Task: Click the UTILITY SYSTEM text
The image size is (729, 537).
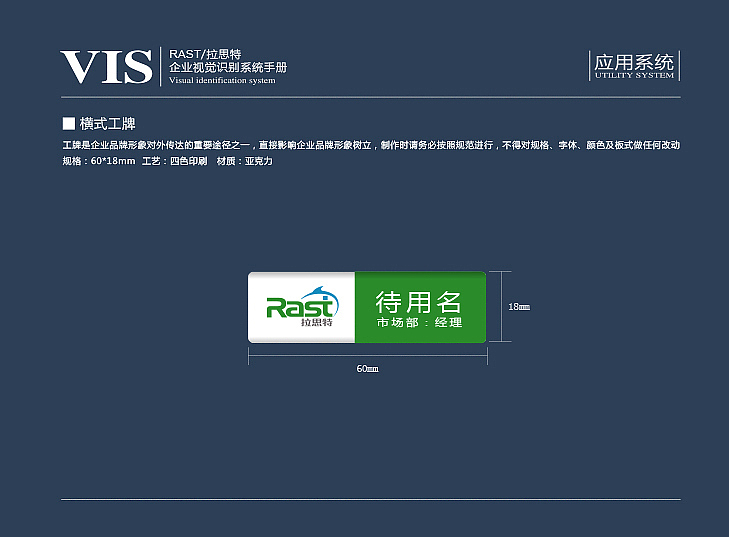Action: click(634, 75)
